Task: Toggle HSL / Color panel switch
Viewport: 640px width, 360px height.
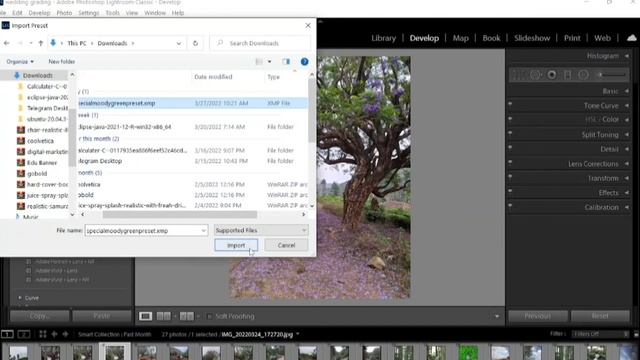Action: 510,118
